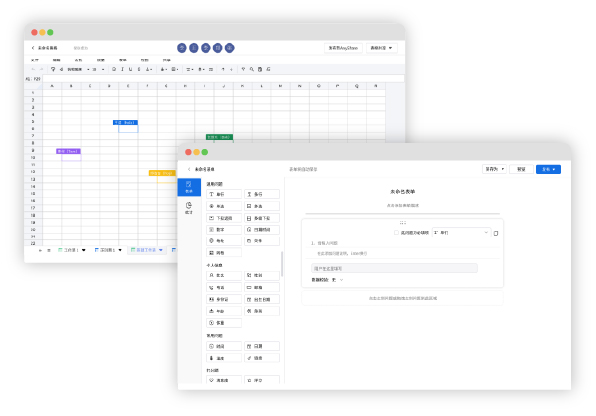Image resolution: width=596 pixels, height=416 pixels.
Task: Click the format painter icon in spreadsheet toolbar
Action: click(x=53, y=69)
